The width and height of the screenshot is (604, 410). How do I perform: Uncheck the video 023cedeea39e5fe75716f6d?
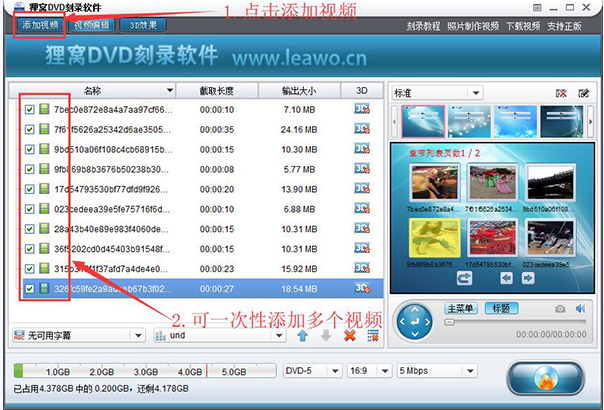(30, 209)
